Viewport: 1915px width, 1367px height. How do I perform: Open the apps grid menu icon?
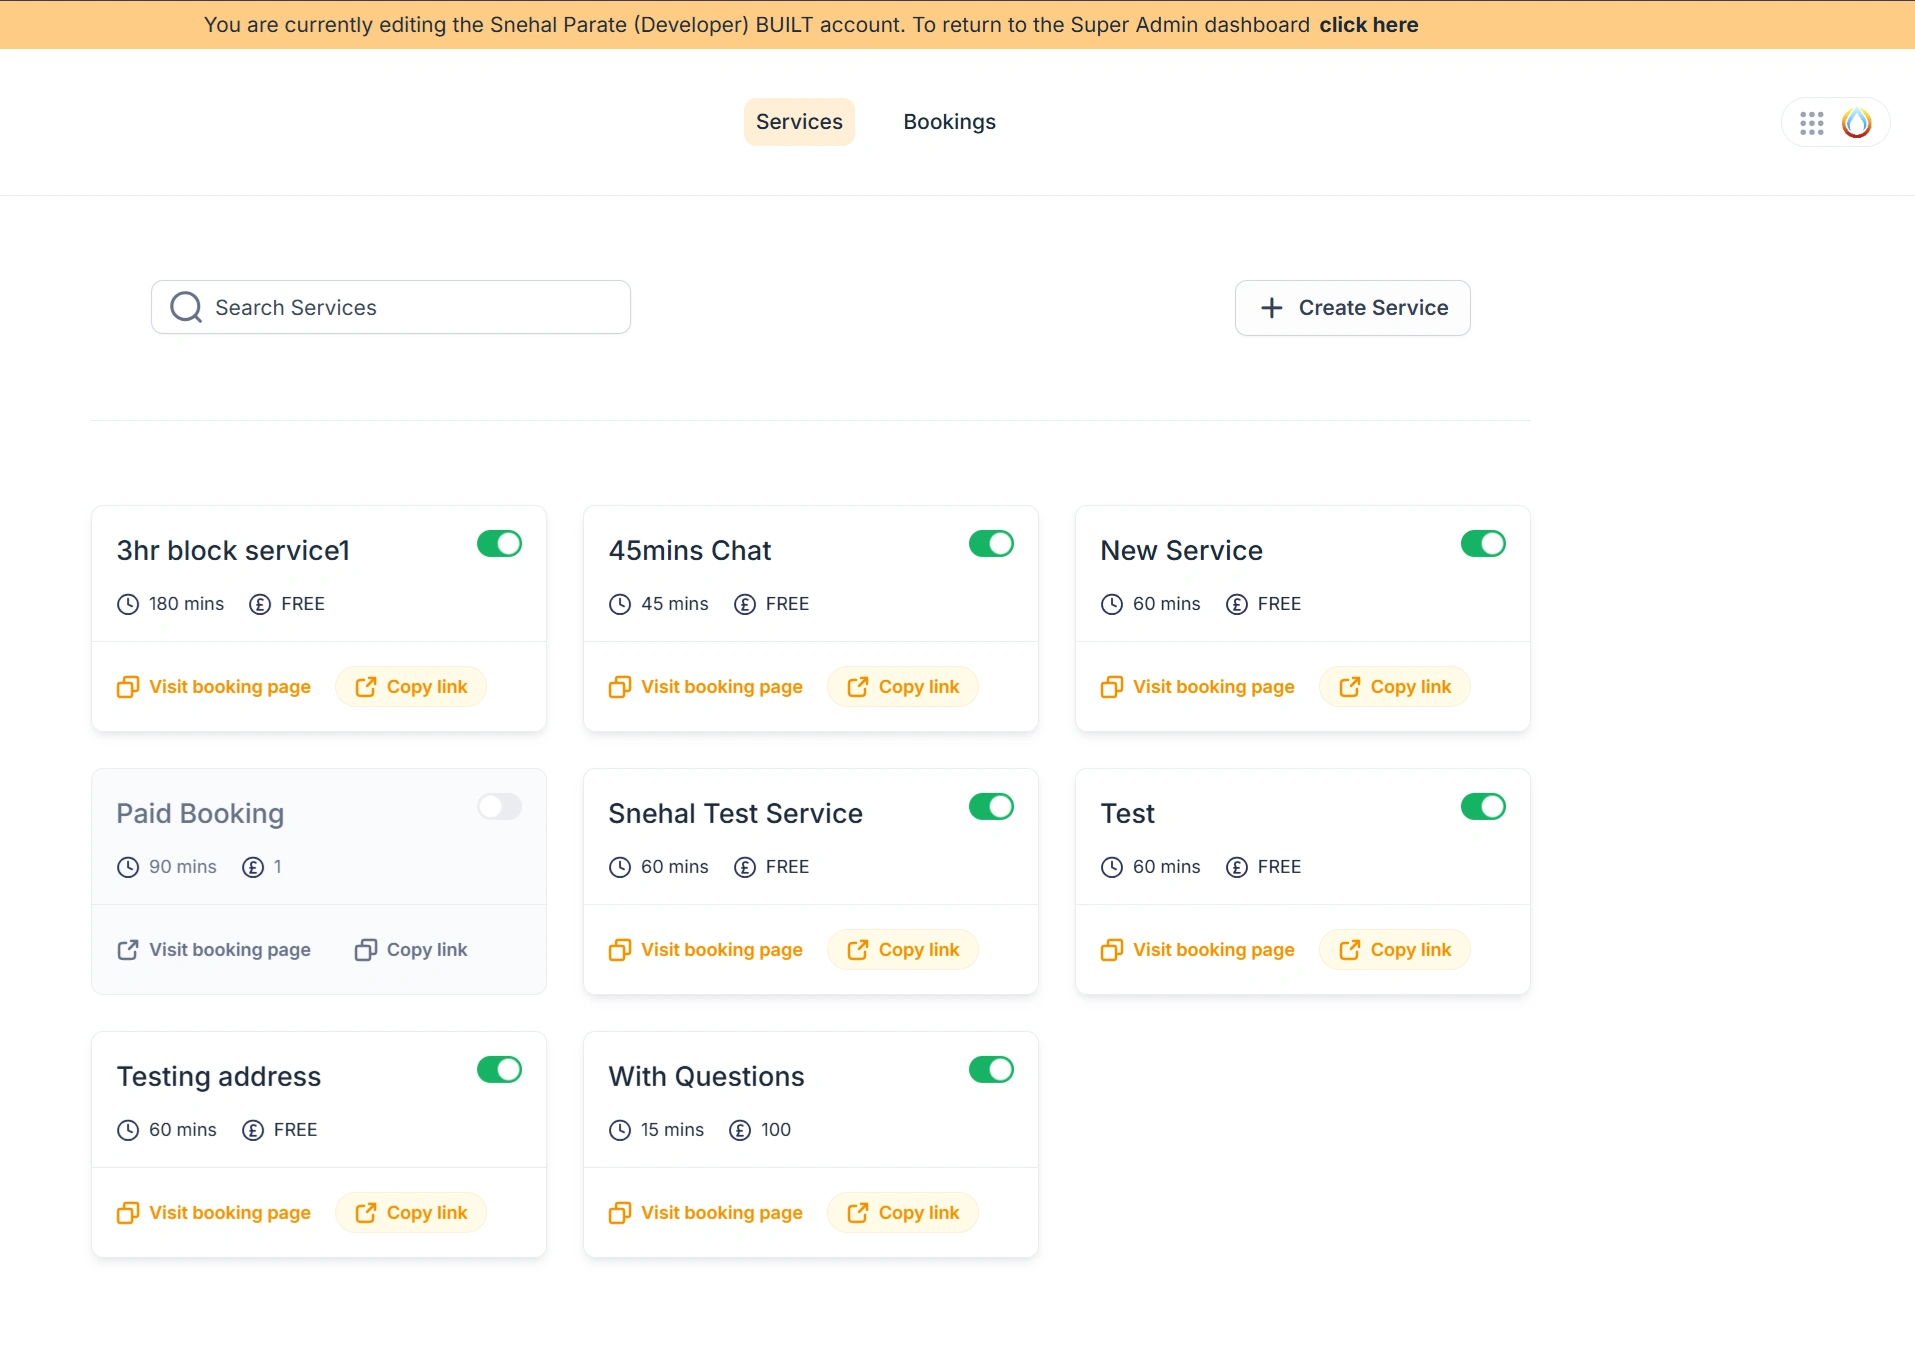point(1811,123)
